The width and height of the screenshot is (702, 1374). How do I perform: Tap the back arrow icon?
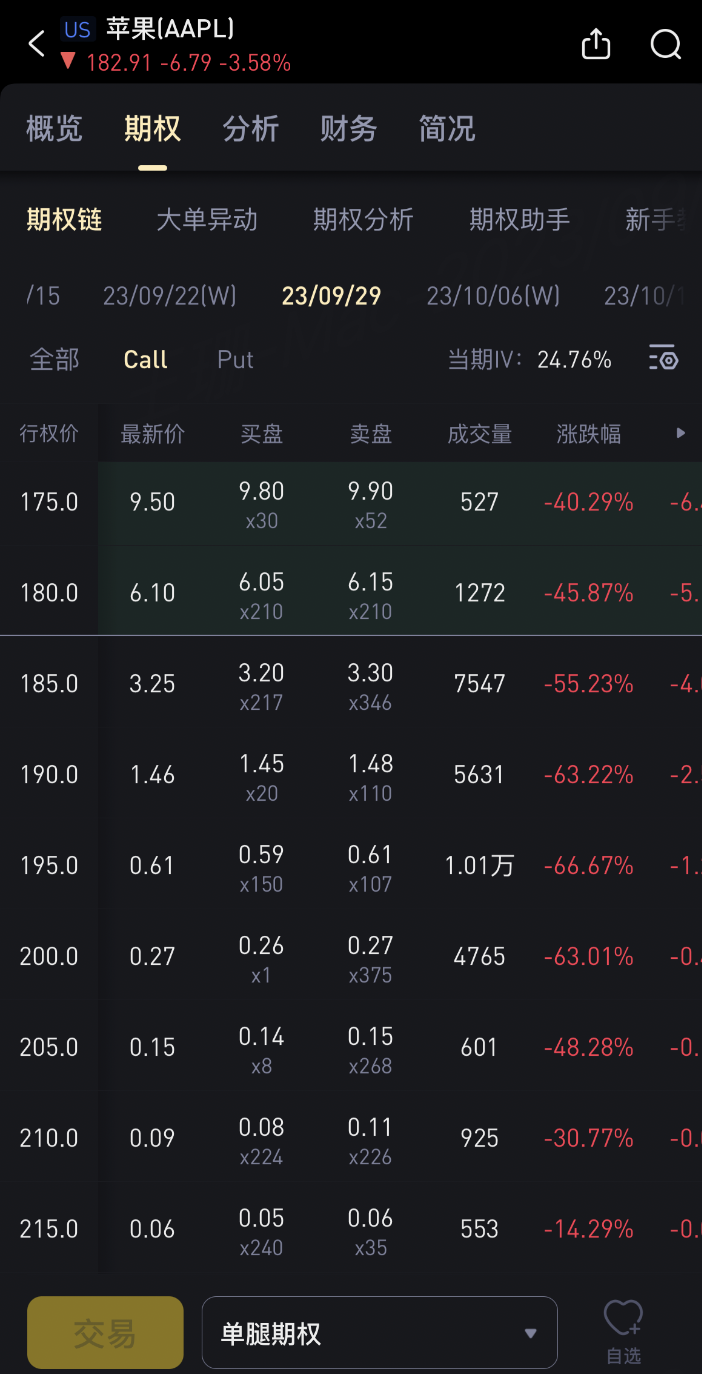point(37,44)
